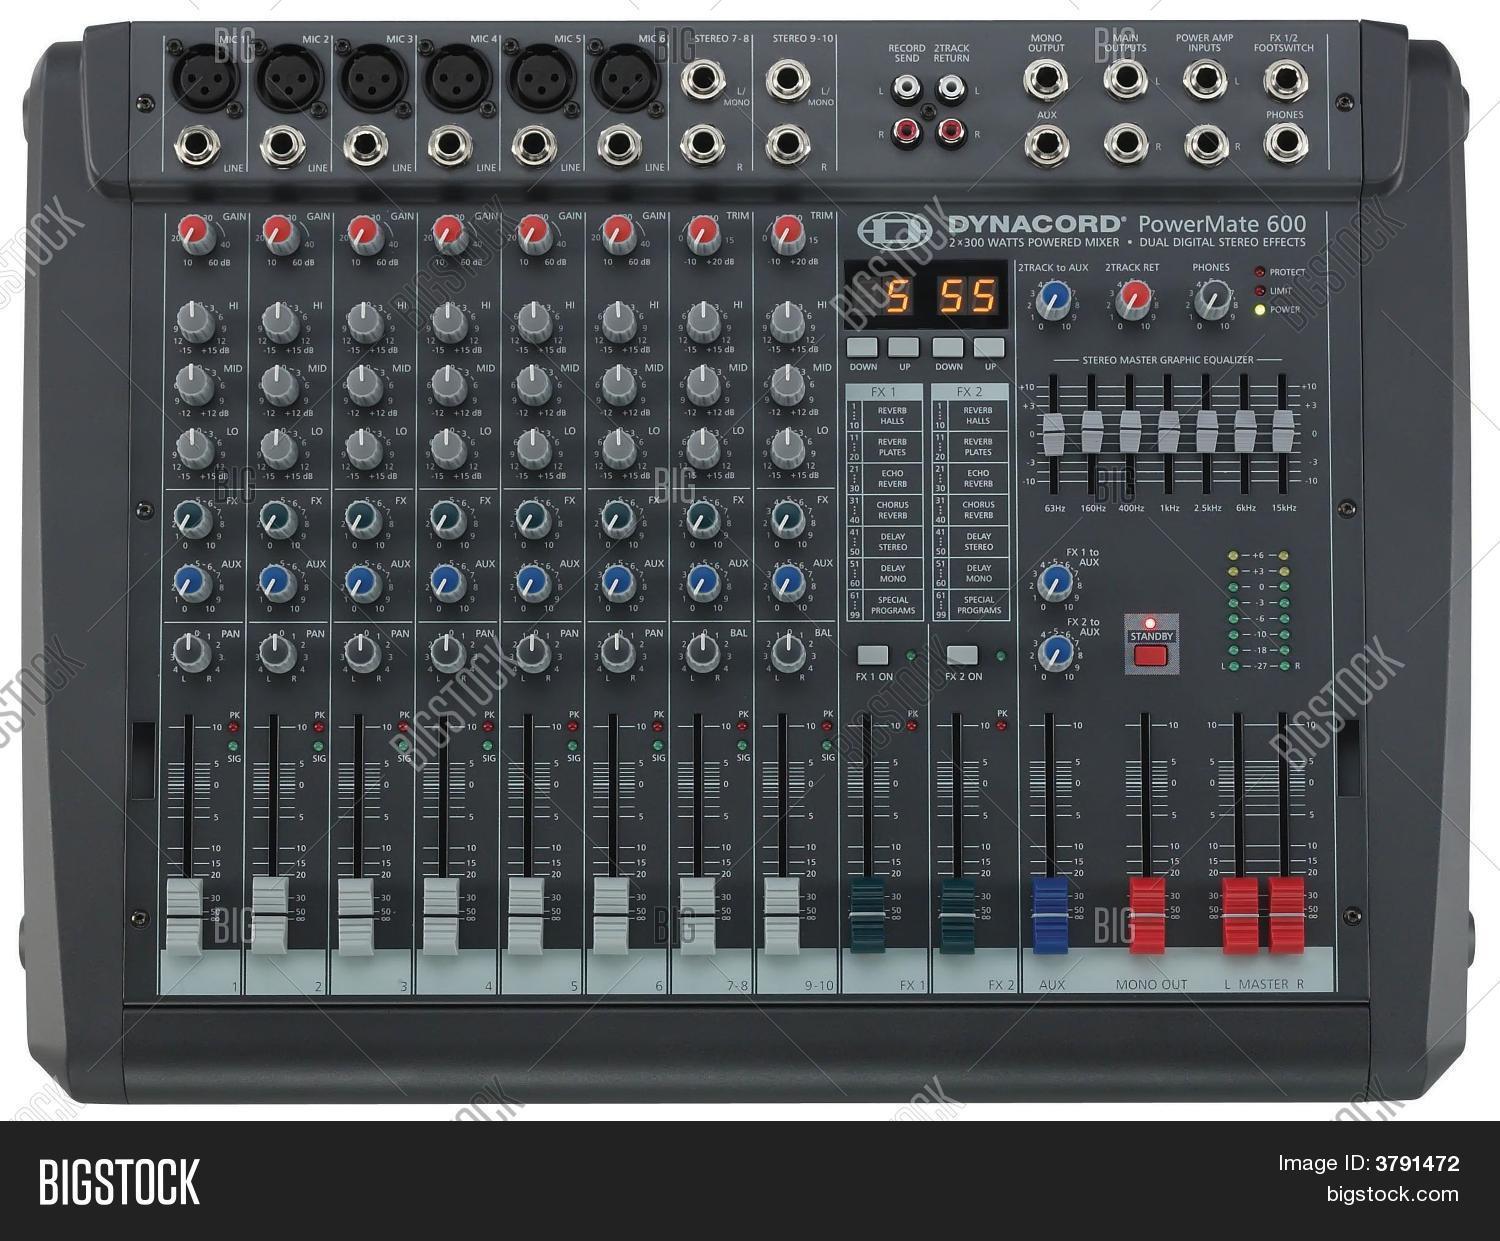Click the channel 3 blue AUX knob
1500x1241 pixels.
coord(362,581)
